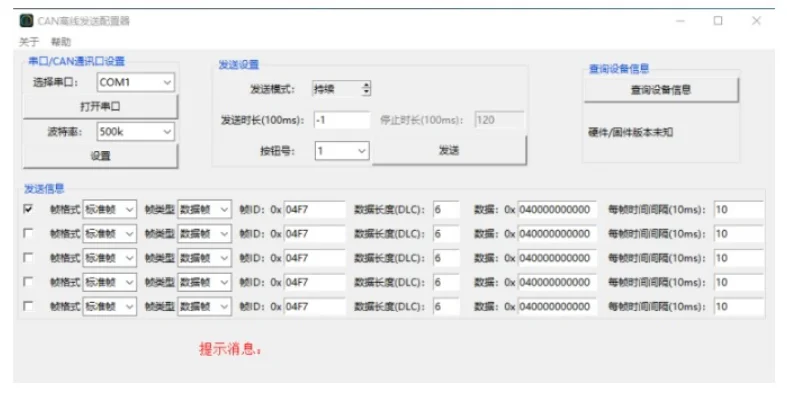Image resolution: width=787 pixels, height=398 pixels.
Task: Click third-row 每帧时间间隔 field
Action: 739,258
